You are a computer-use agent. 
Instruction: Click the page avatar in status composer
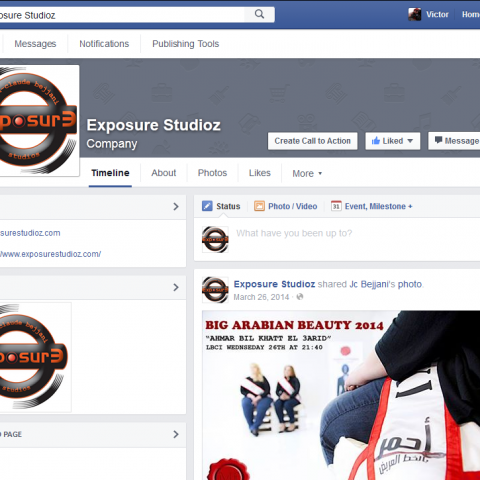point(215,239)
